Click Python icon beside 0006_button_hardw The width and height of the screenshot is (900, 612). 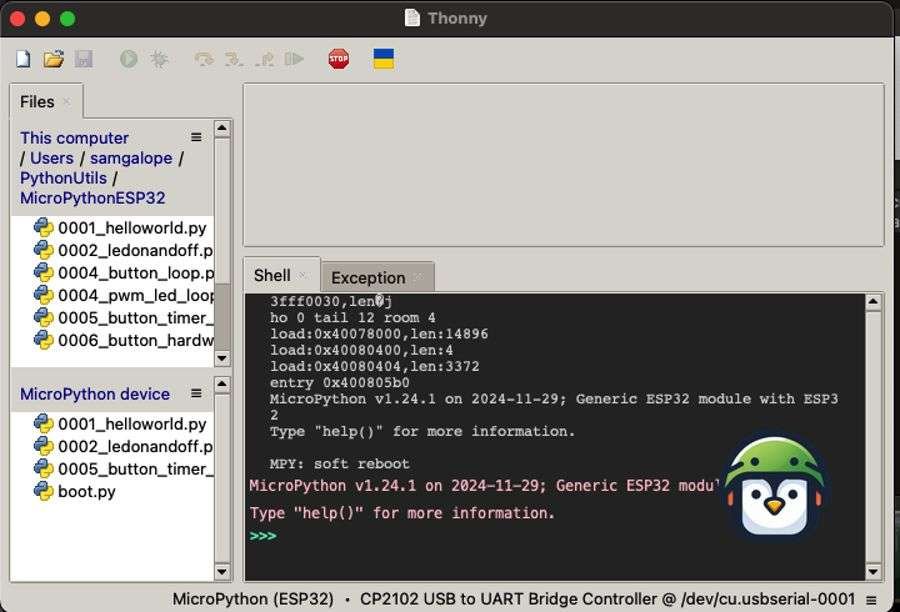[44, 340]
